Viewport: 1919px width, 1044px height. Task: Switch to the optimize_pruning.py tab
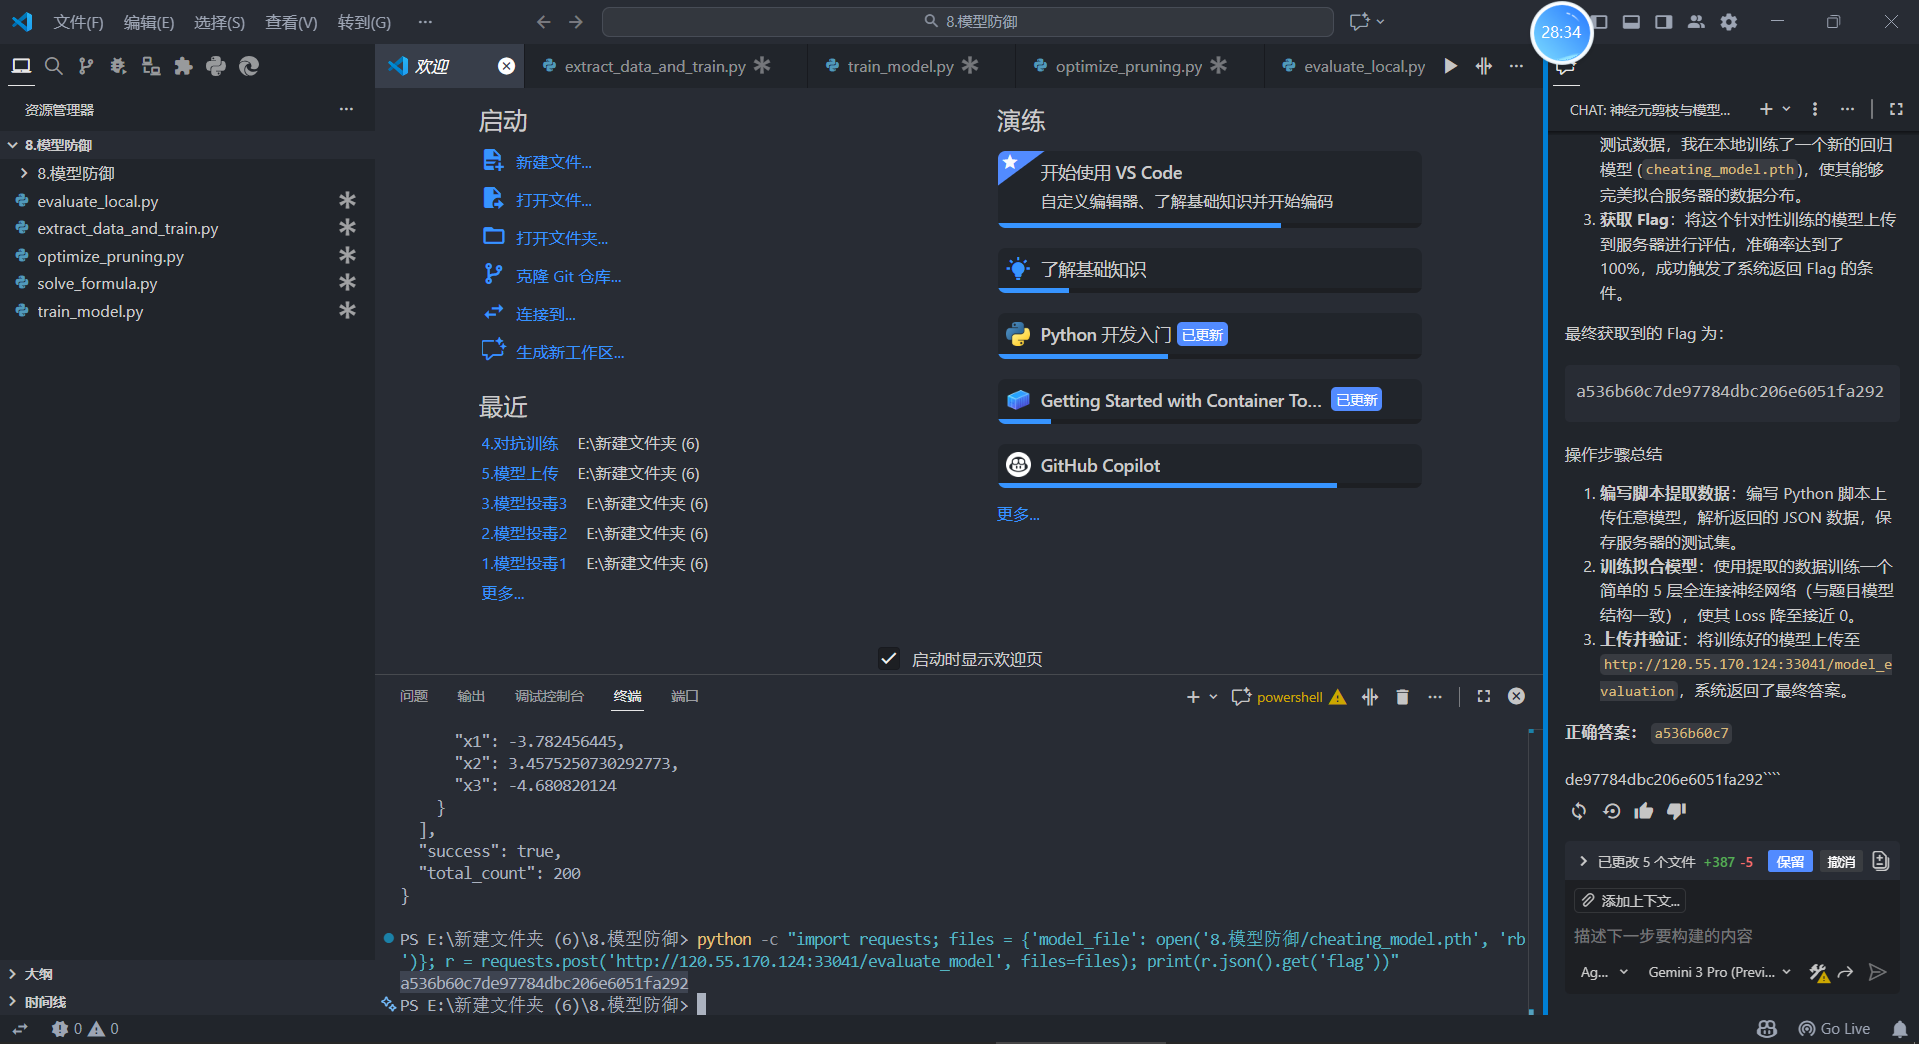click(1128, 66)
